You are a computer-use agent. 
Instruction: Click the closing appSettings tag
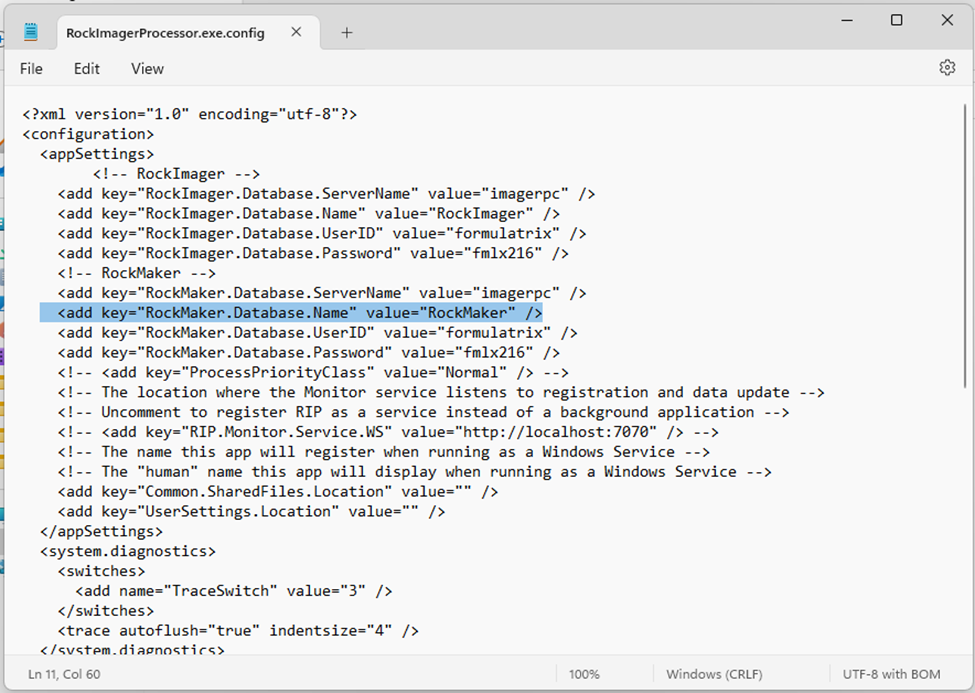click(x=101, y=532)
